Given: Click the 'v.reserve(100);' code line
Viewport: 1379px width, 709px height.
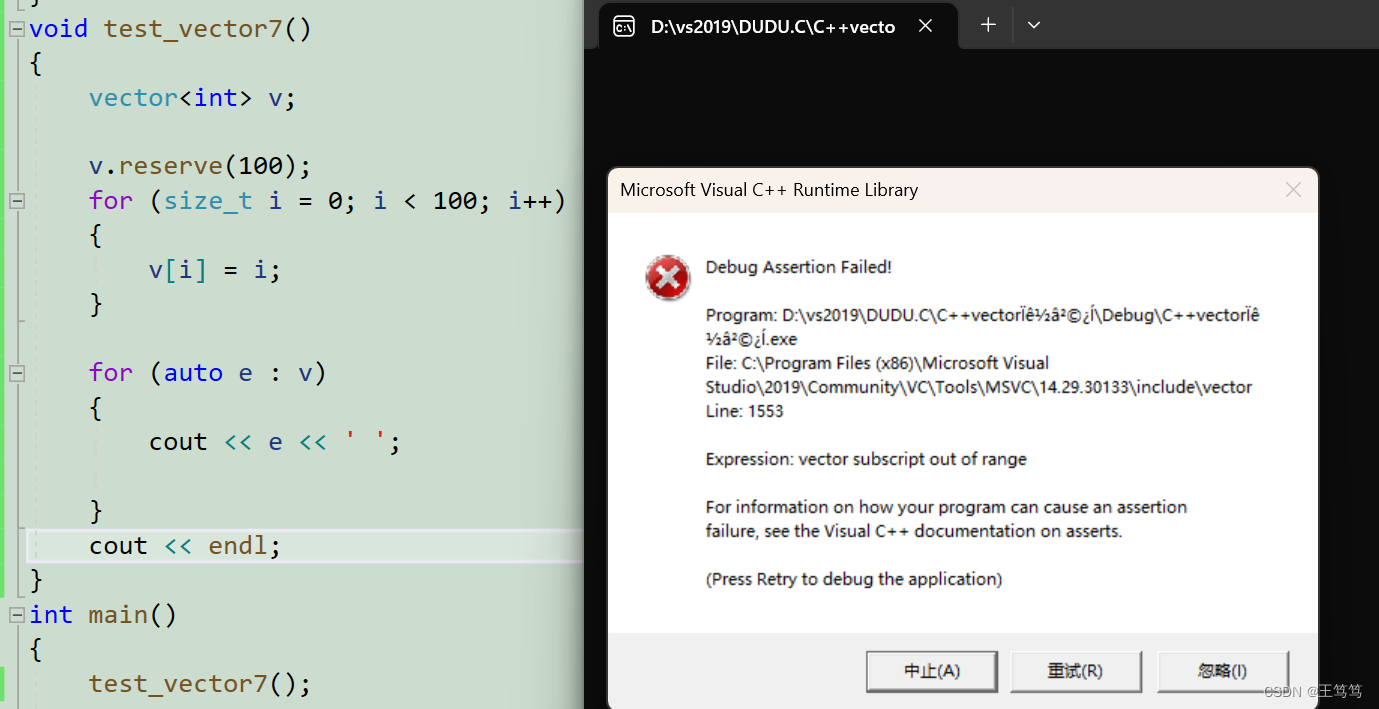Looking at the screenshot, I should tap(200, 166).
